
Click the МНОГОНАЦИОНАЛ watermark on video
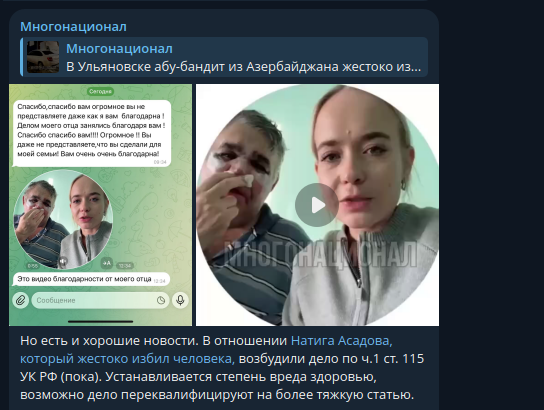point(320,255)
